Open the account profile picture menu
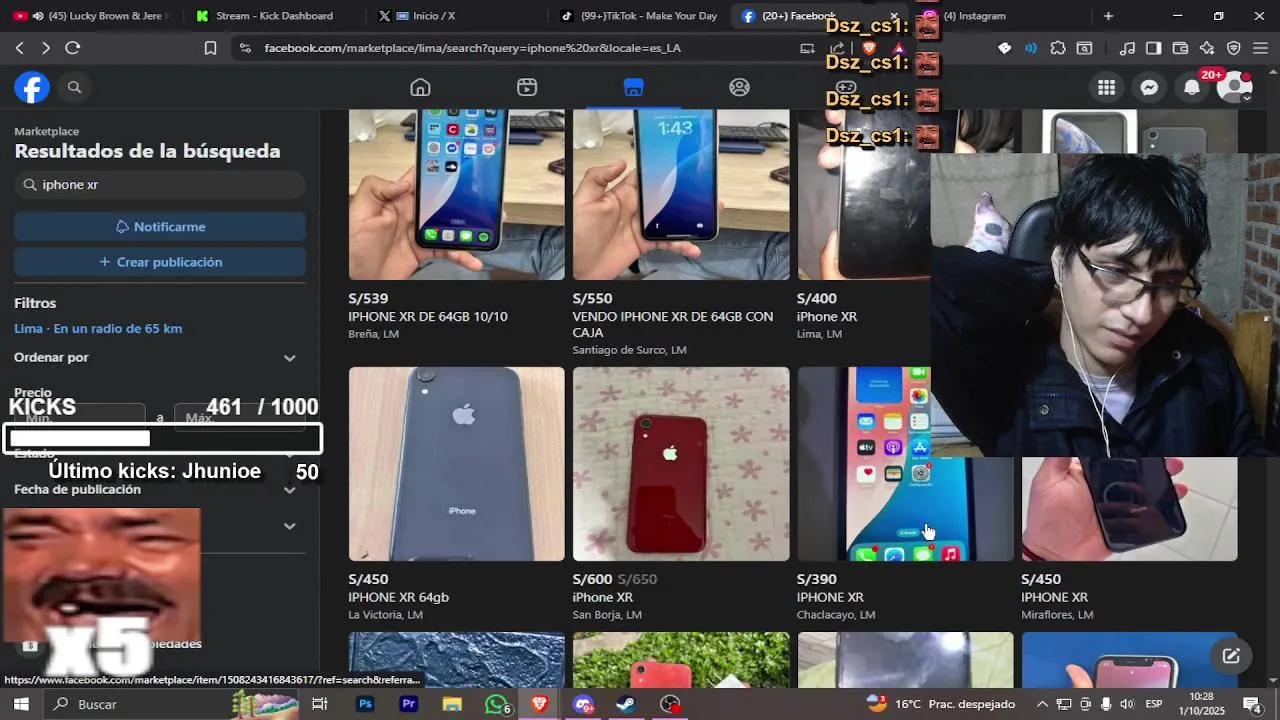This screenshot has height=720, width=1280. tap(1234, 87)
